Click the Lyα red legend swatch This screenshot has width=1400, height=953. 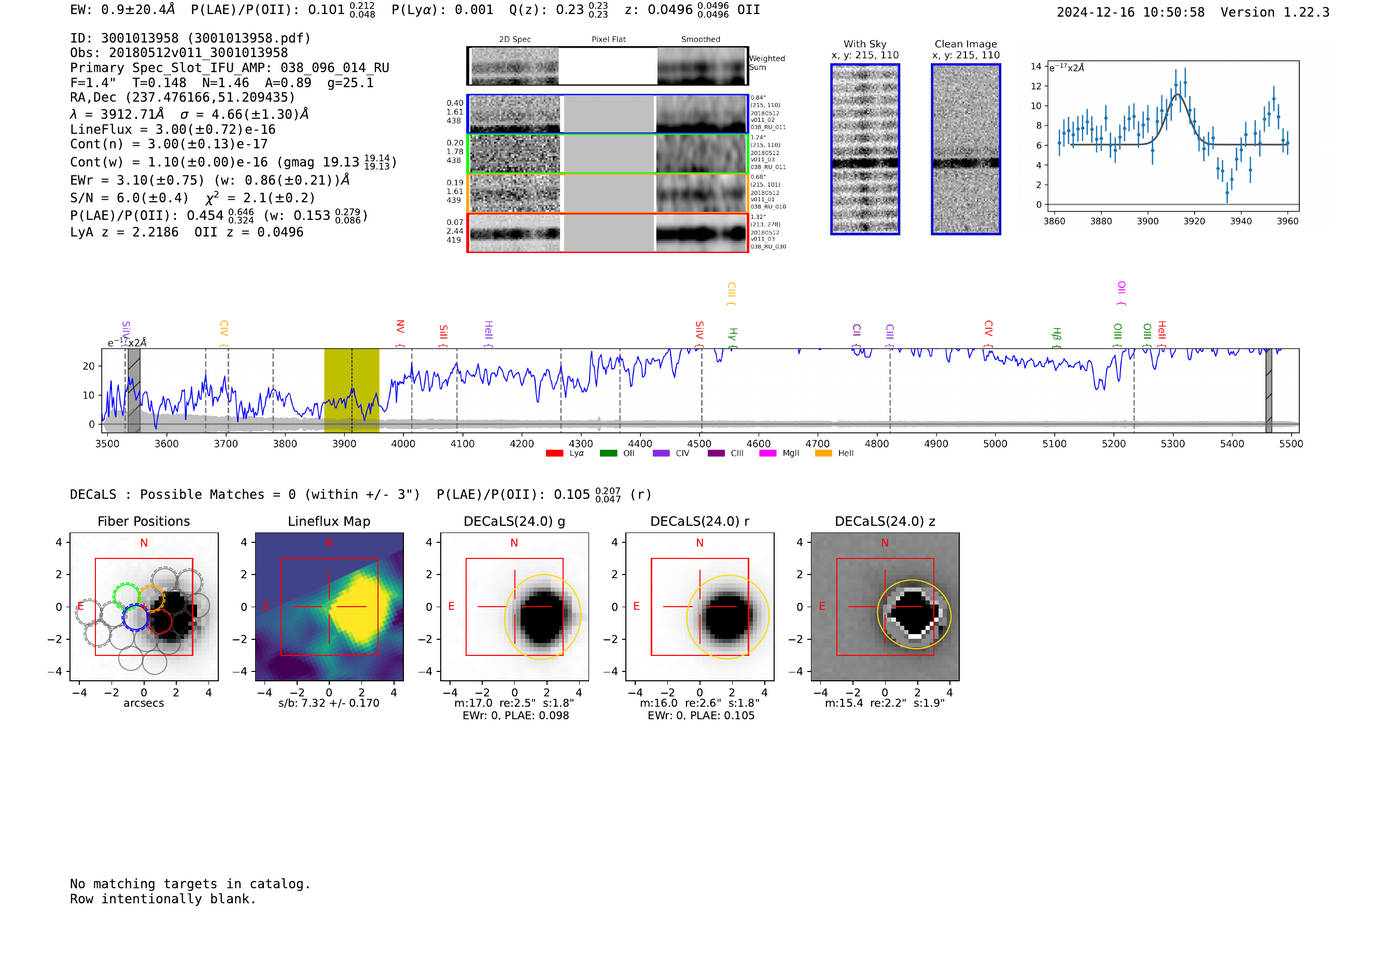click(554, 454)
